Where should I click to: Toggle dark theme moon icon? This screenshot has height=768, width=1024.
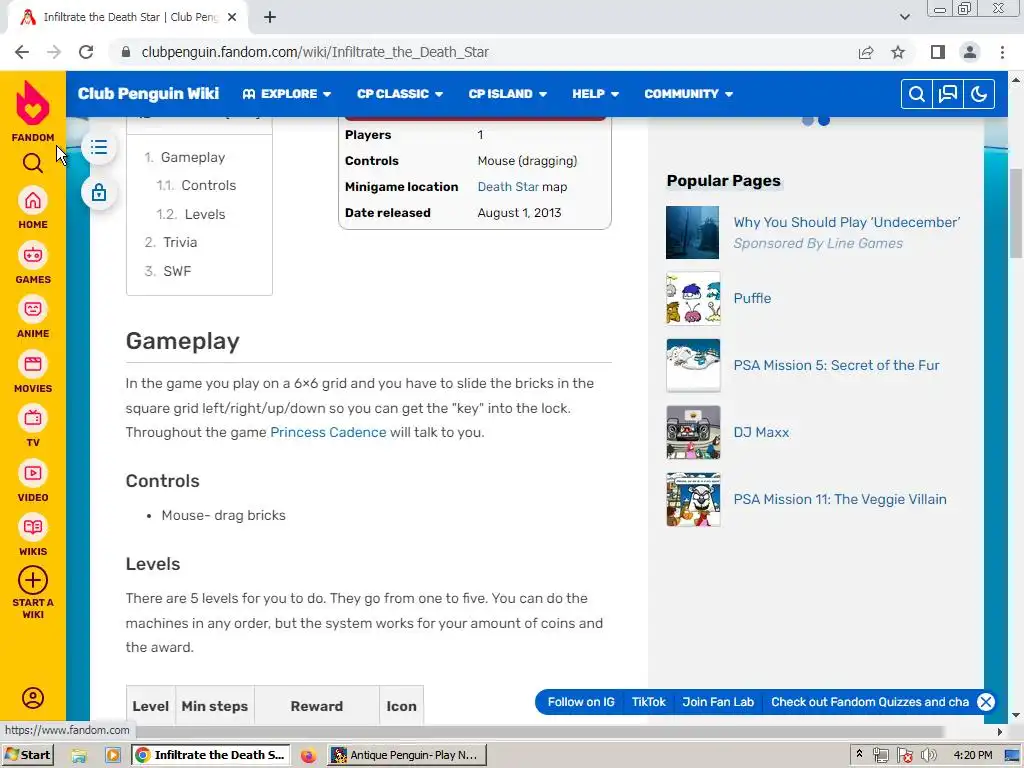(979, 94)
